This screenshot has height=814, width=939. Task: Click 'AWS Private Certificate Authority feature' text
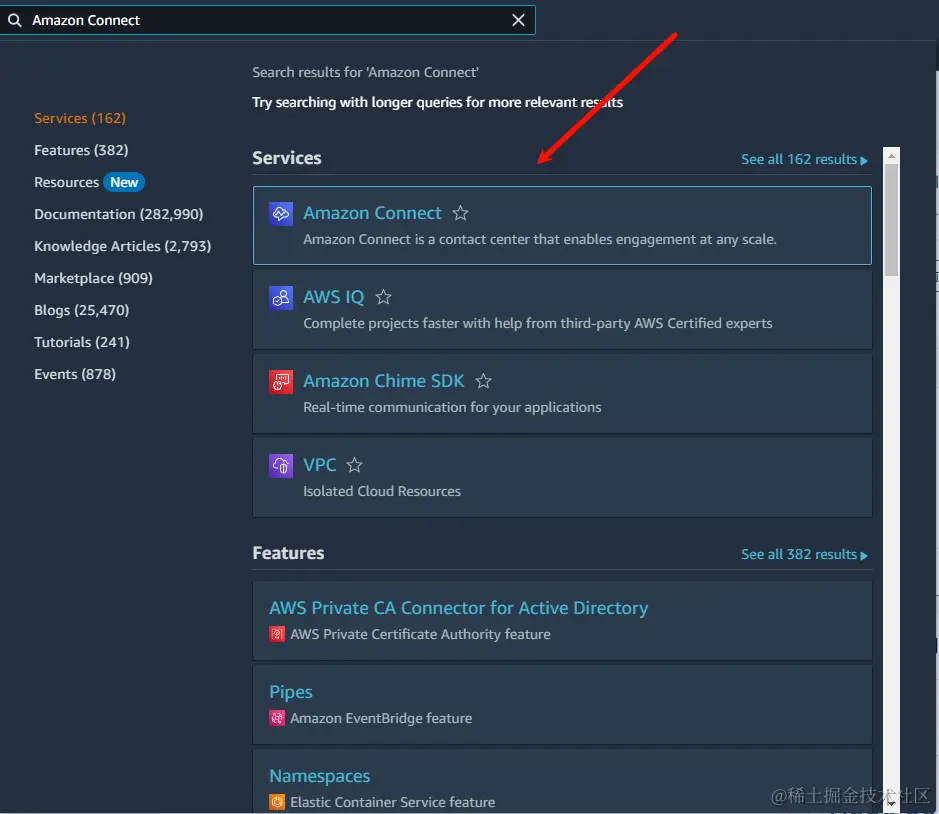pyautogui.click(x=420, y=634)
